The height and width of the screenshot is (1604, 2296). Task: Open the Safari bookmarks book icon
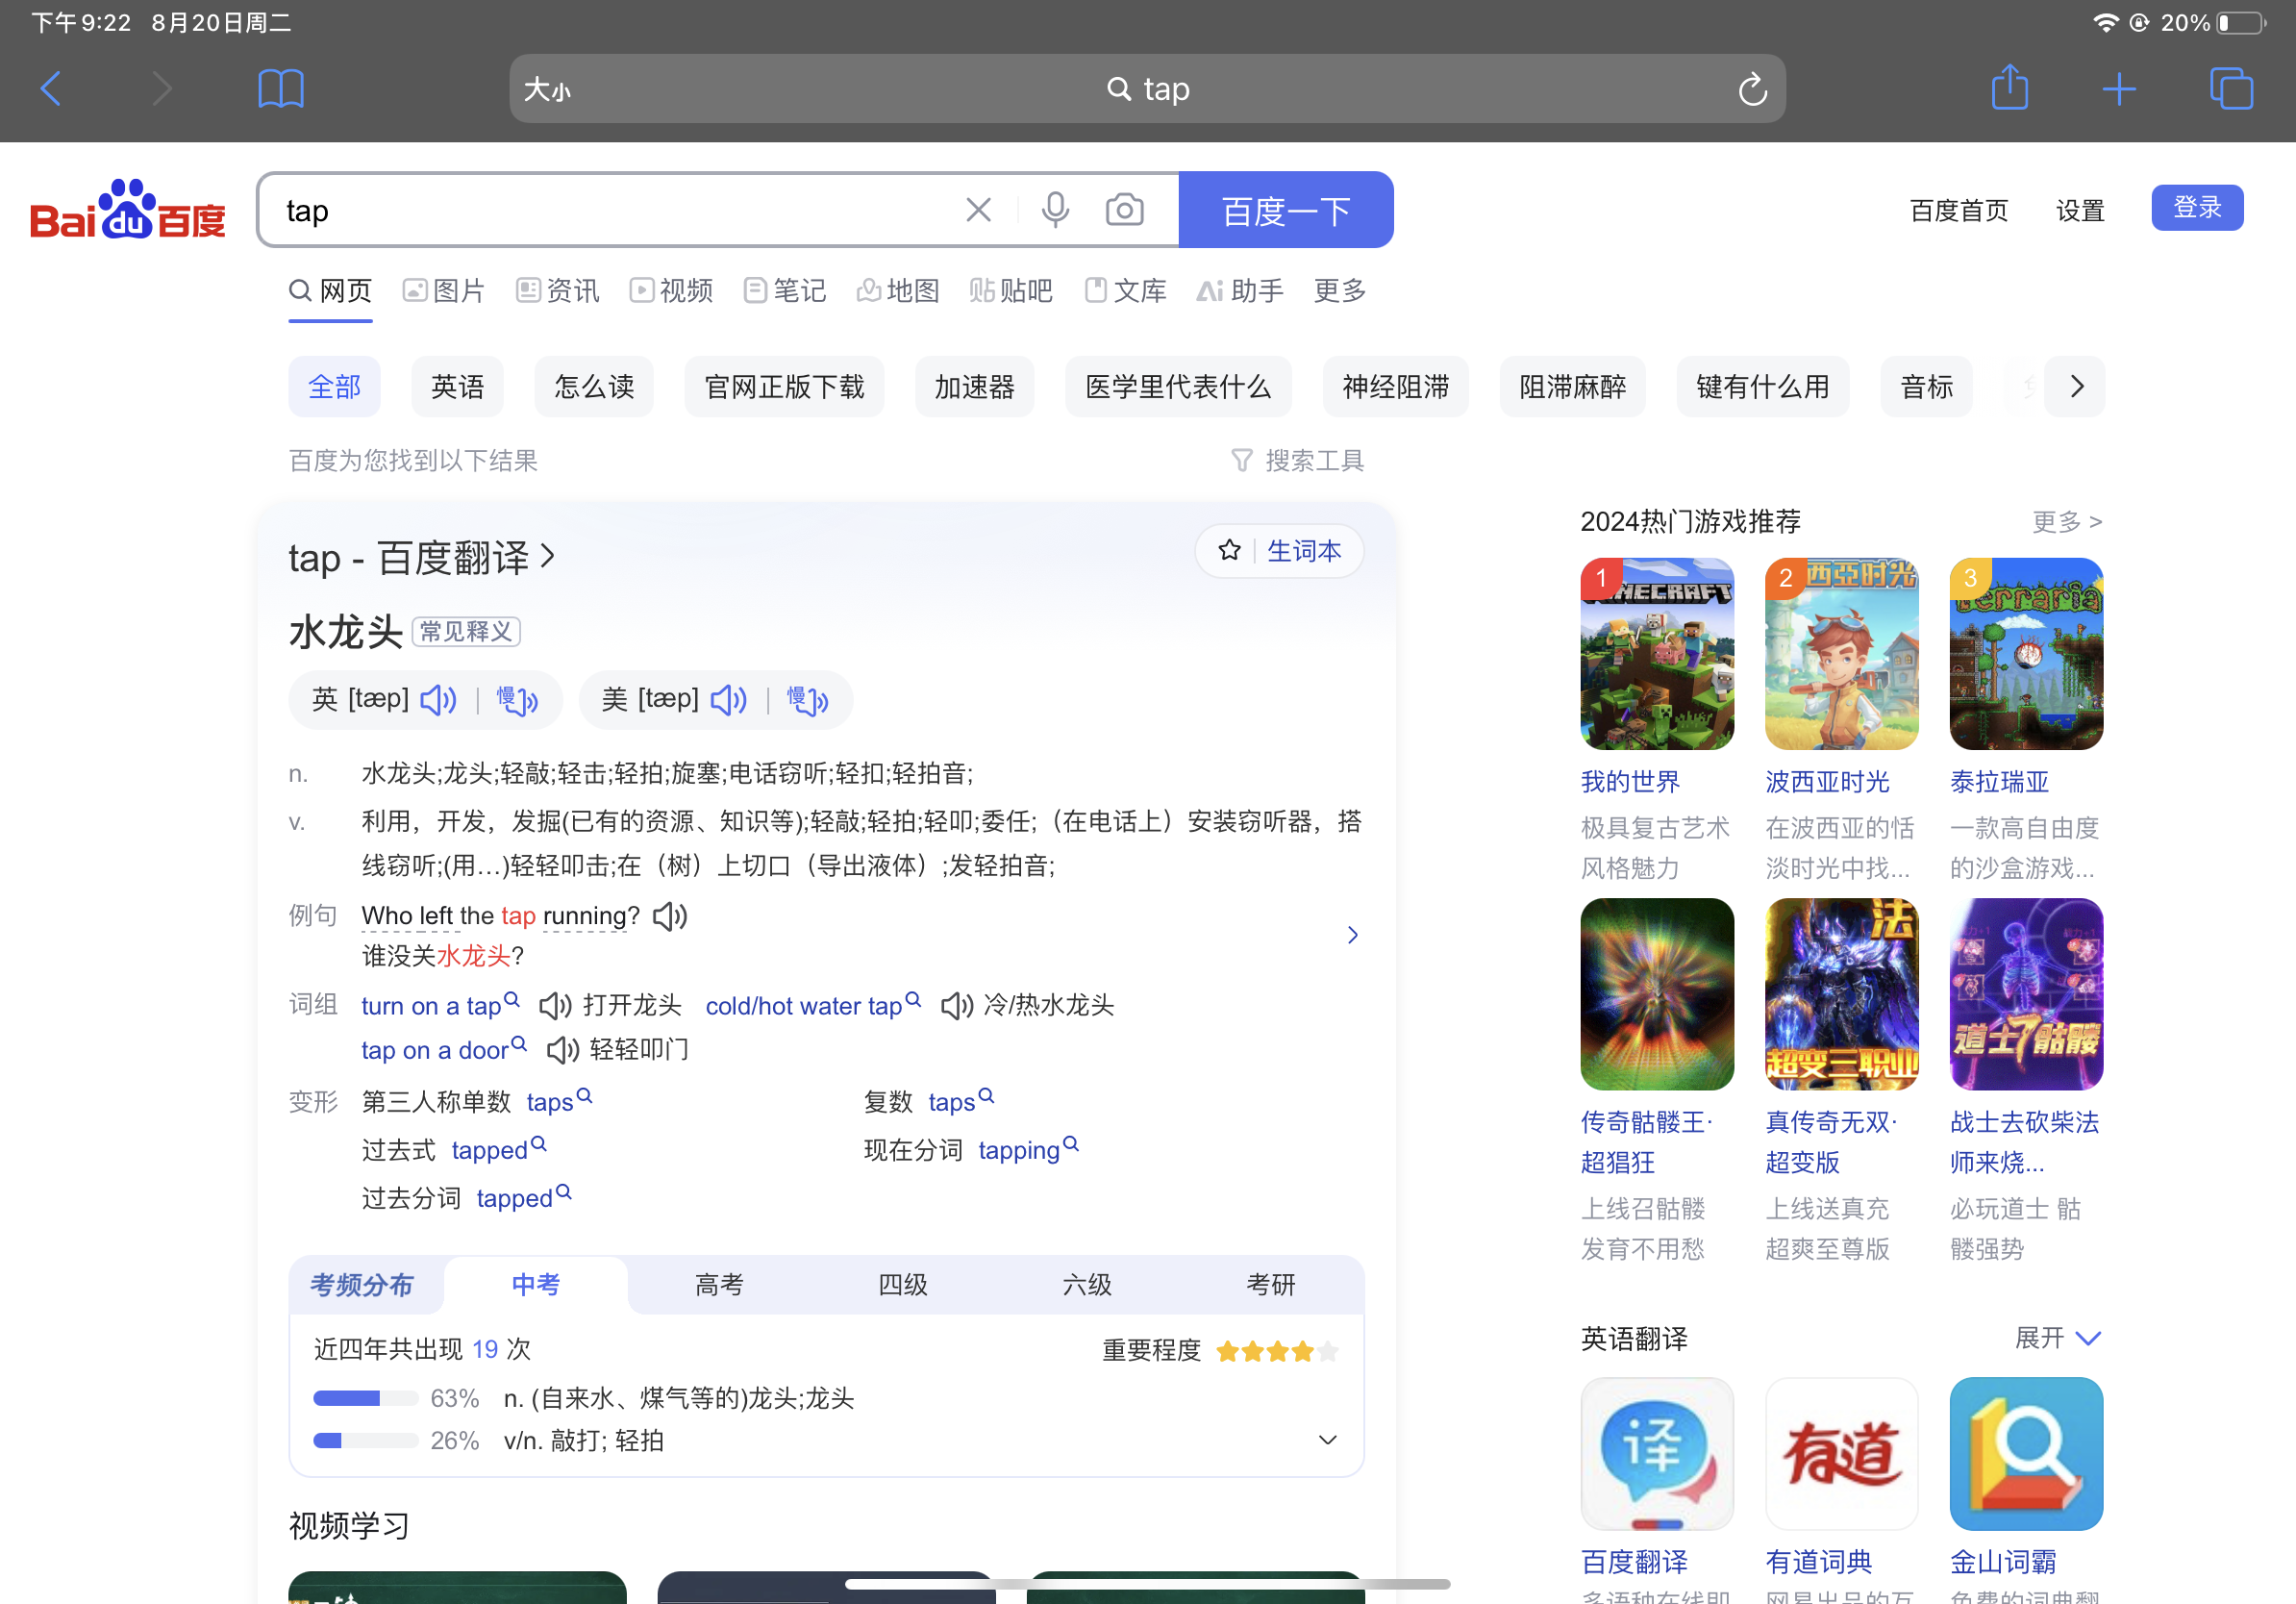tap(280, 89)
